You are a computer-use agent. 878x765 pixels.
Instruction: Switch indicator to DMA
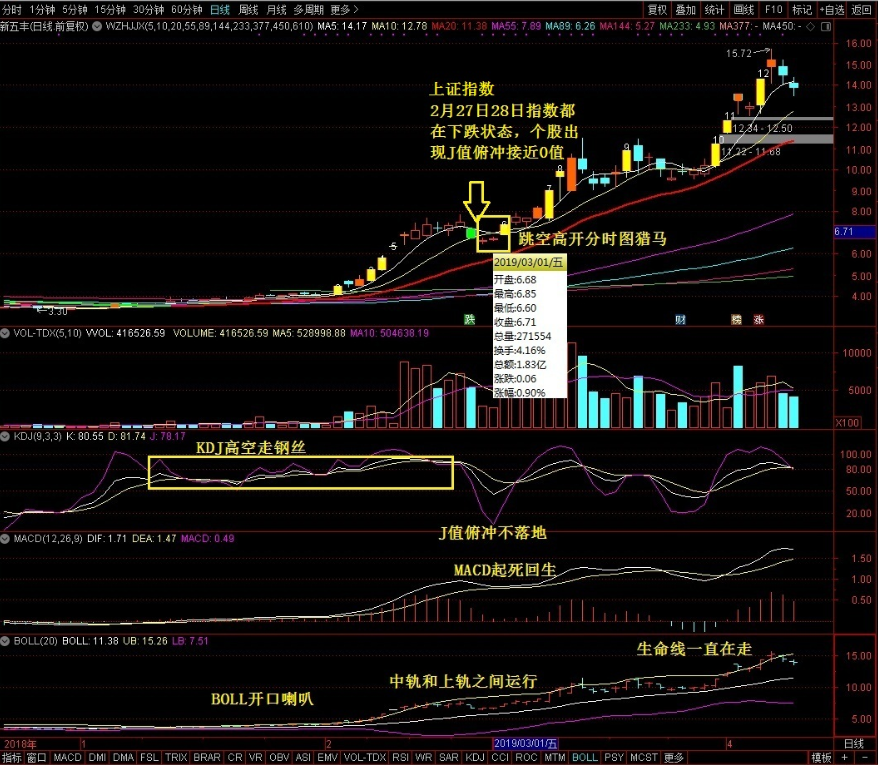124,758
